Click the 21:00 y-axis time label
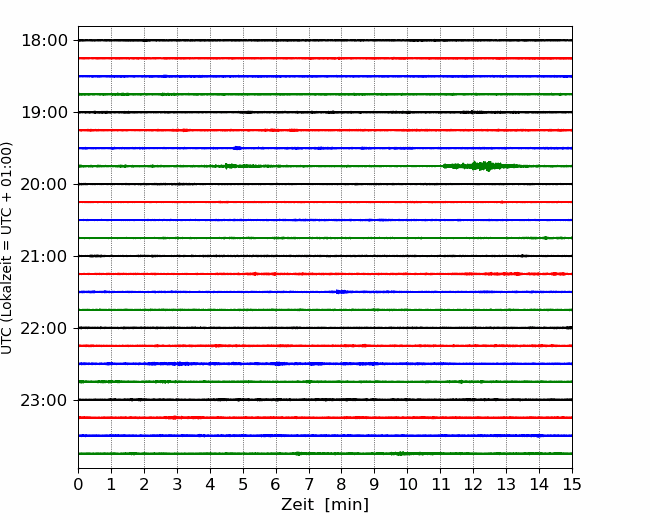 point(44,256)
